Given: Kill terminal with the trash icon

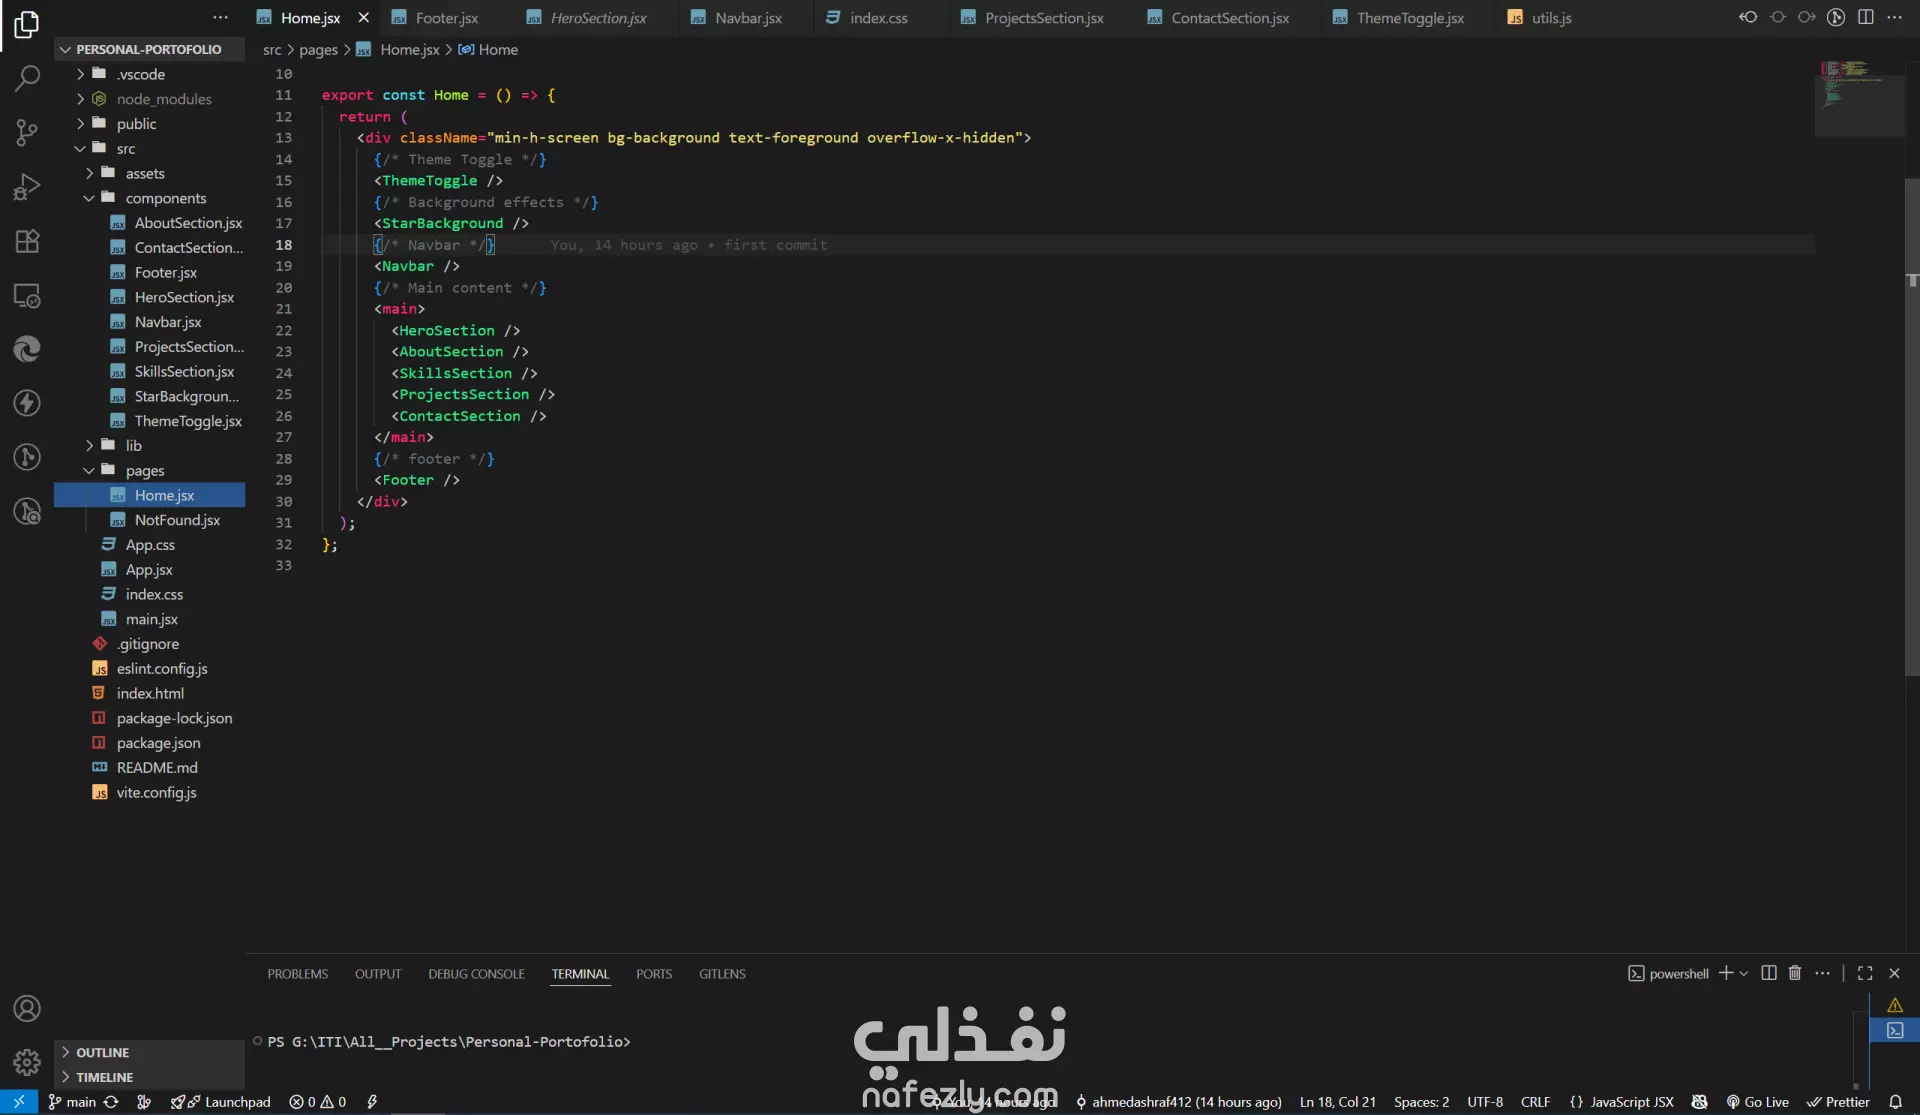Looking at the screenshot, I should click(x=1795, y=973).
